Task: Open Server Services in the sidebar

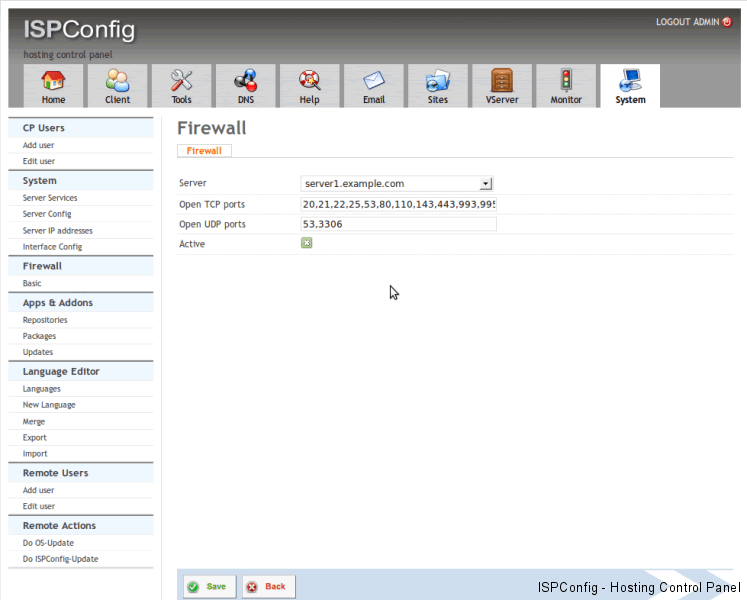Action: click(50, 198)
